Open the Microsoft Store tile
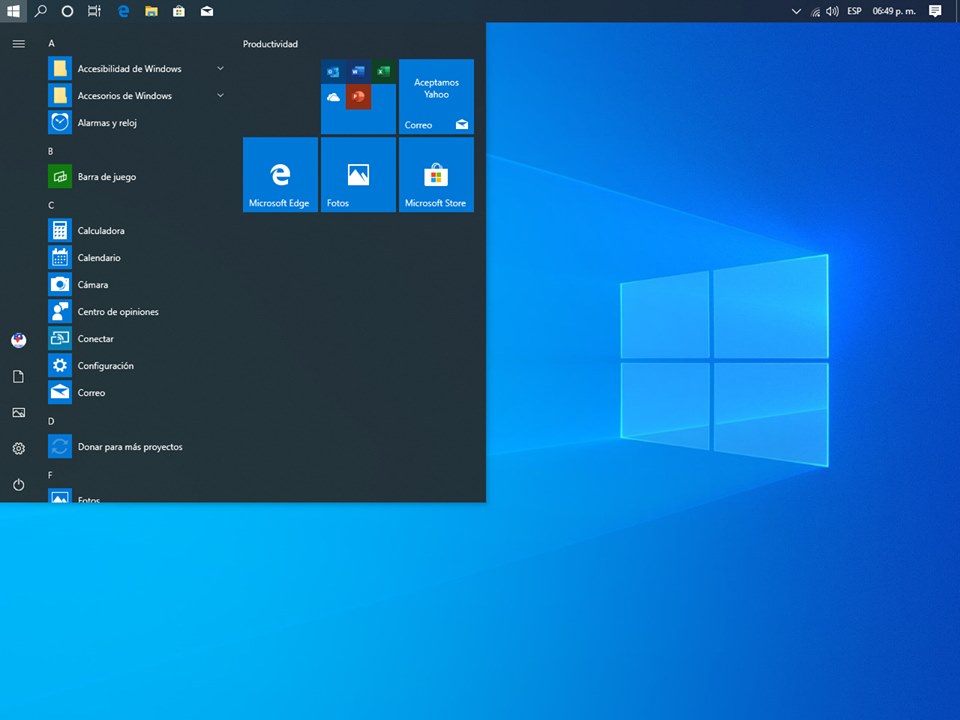 pos(436,174)
